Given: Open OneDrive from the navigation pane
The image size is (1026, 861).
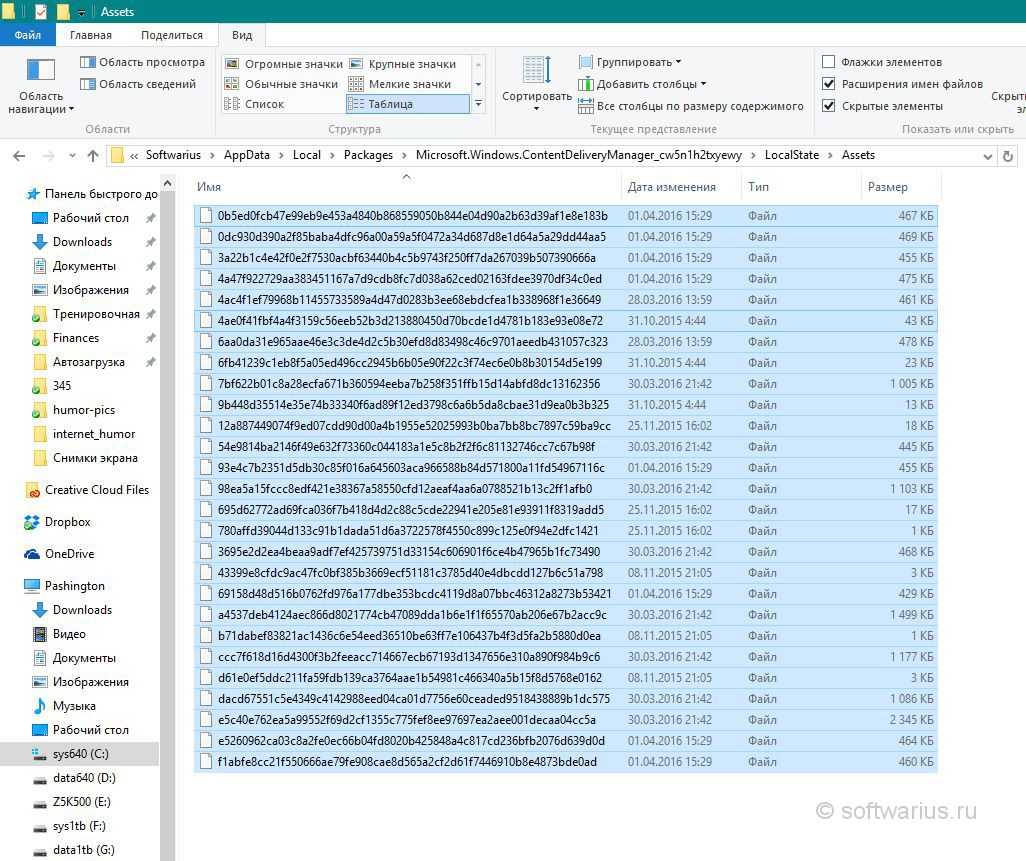Looking at the screenshot, I should [69, 554].
